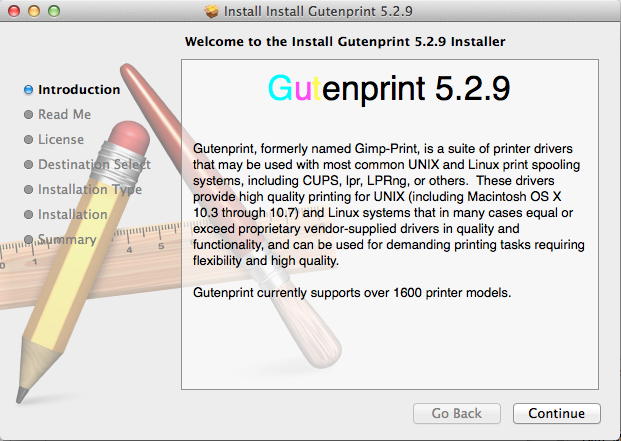621x441 pixels.
Task: Click the gray bullet beside Installation Type
Action: click(29, 190)
